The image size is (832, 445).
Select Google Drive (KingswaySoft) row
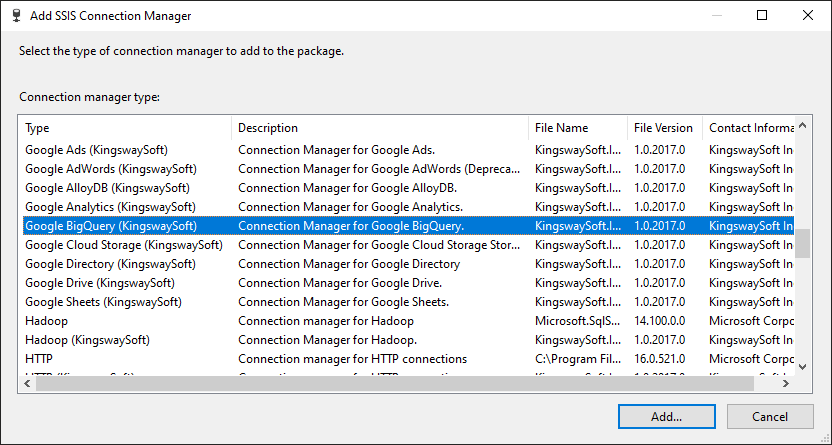tap(407, 283)
